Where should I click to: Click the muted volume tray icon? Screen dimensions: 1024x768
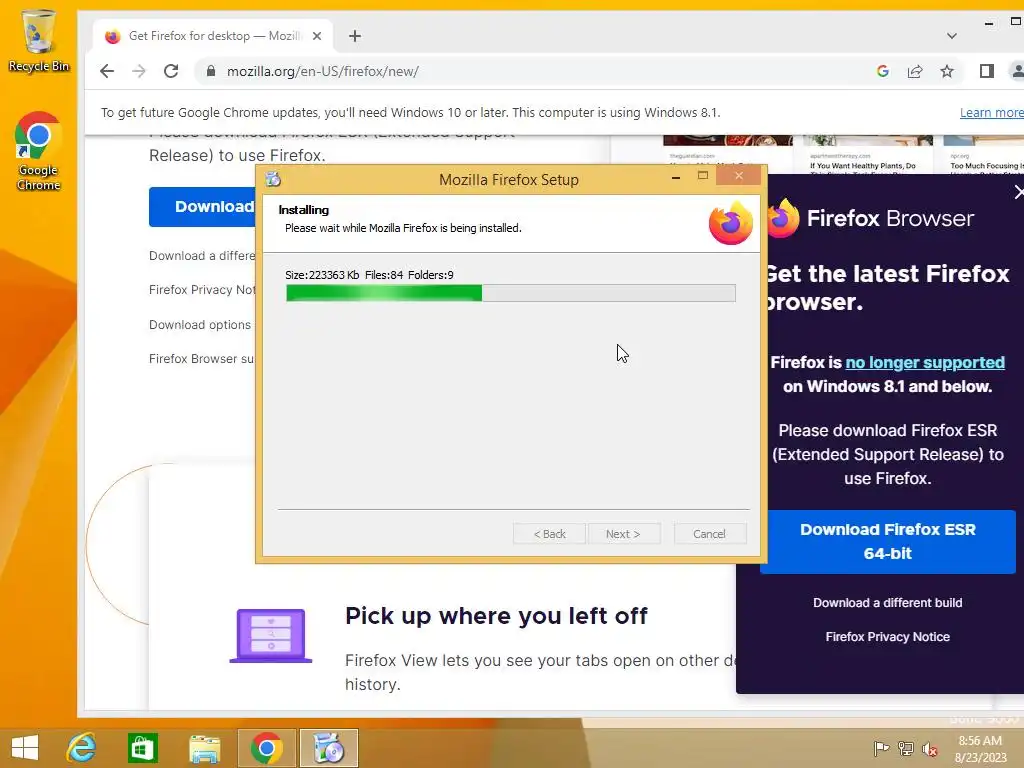pos(930,749)
